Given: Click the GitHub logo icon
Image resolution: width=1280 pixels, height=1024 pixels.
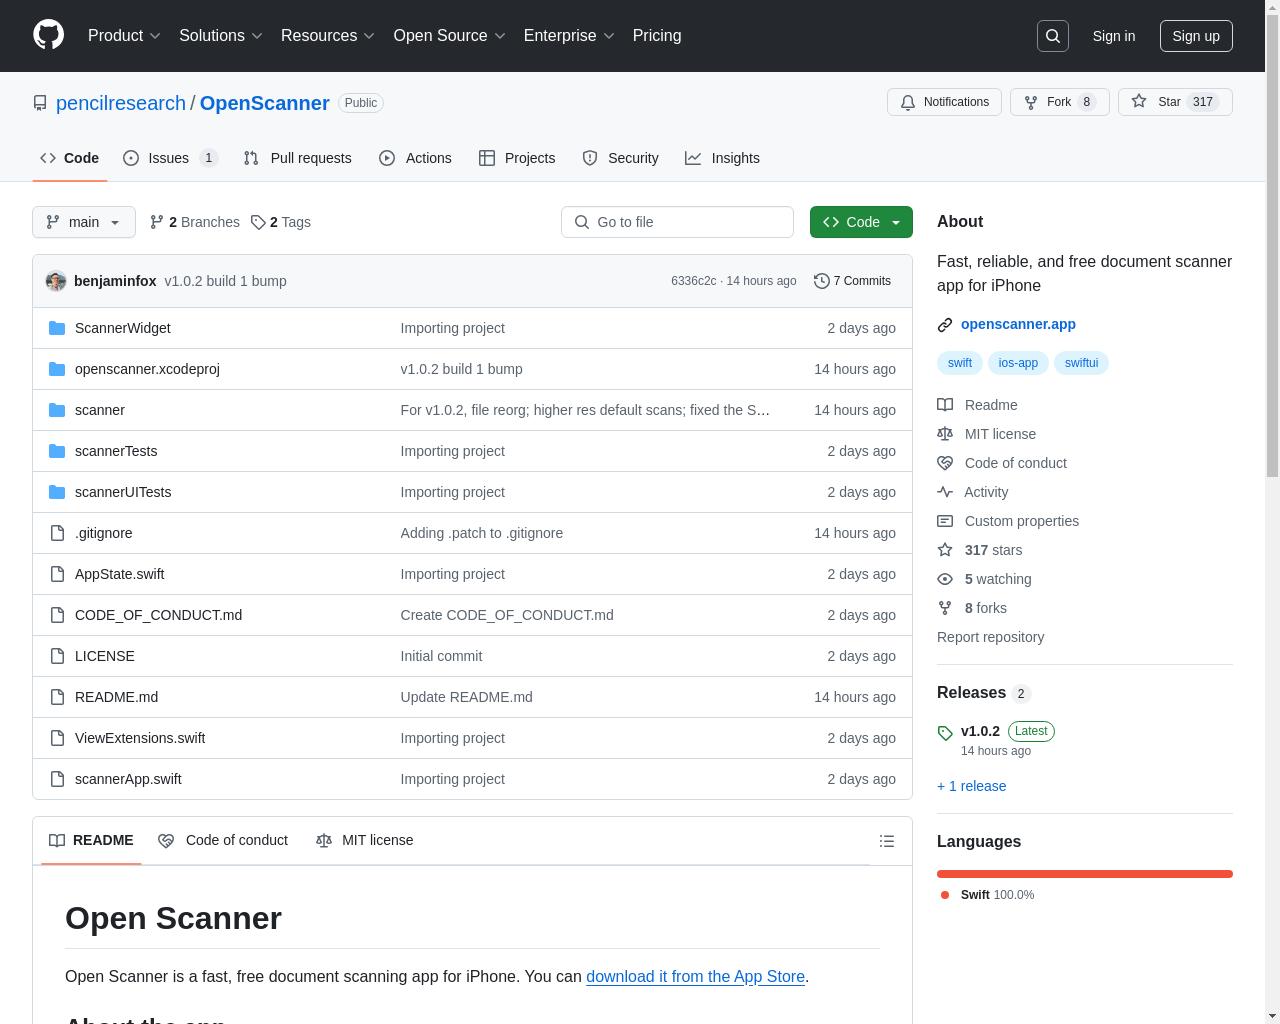Looking at the screenshot, I should [48, 35].
